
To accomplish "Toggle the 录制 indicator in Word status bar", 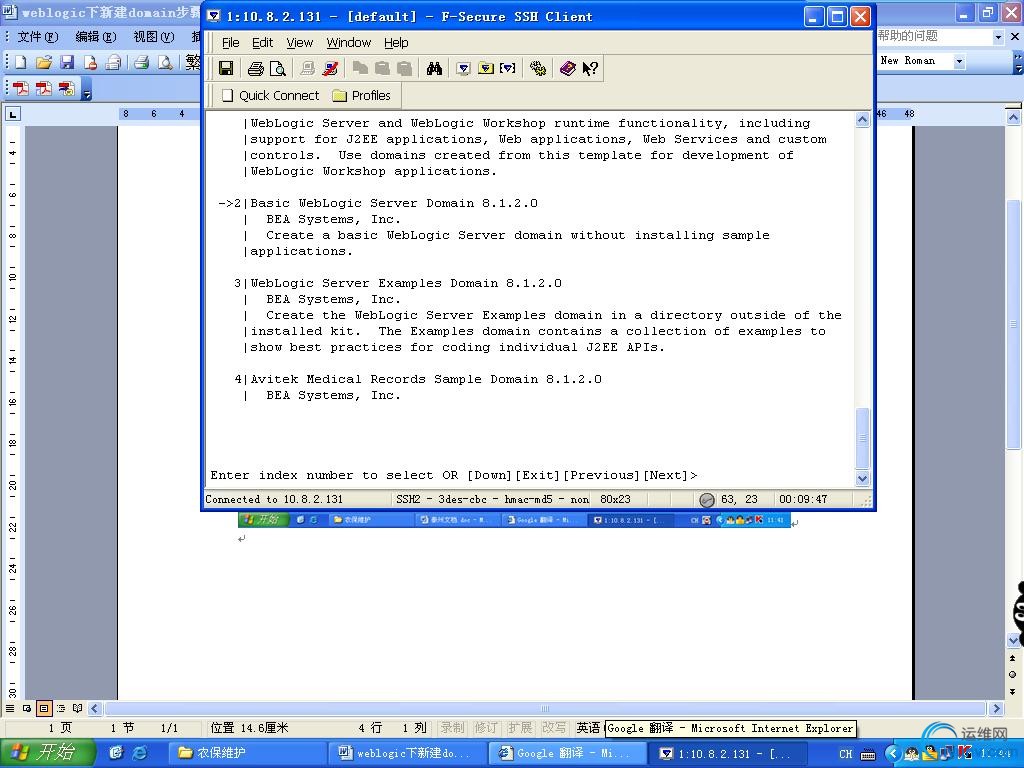I will (x=452, y=728).
